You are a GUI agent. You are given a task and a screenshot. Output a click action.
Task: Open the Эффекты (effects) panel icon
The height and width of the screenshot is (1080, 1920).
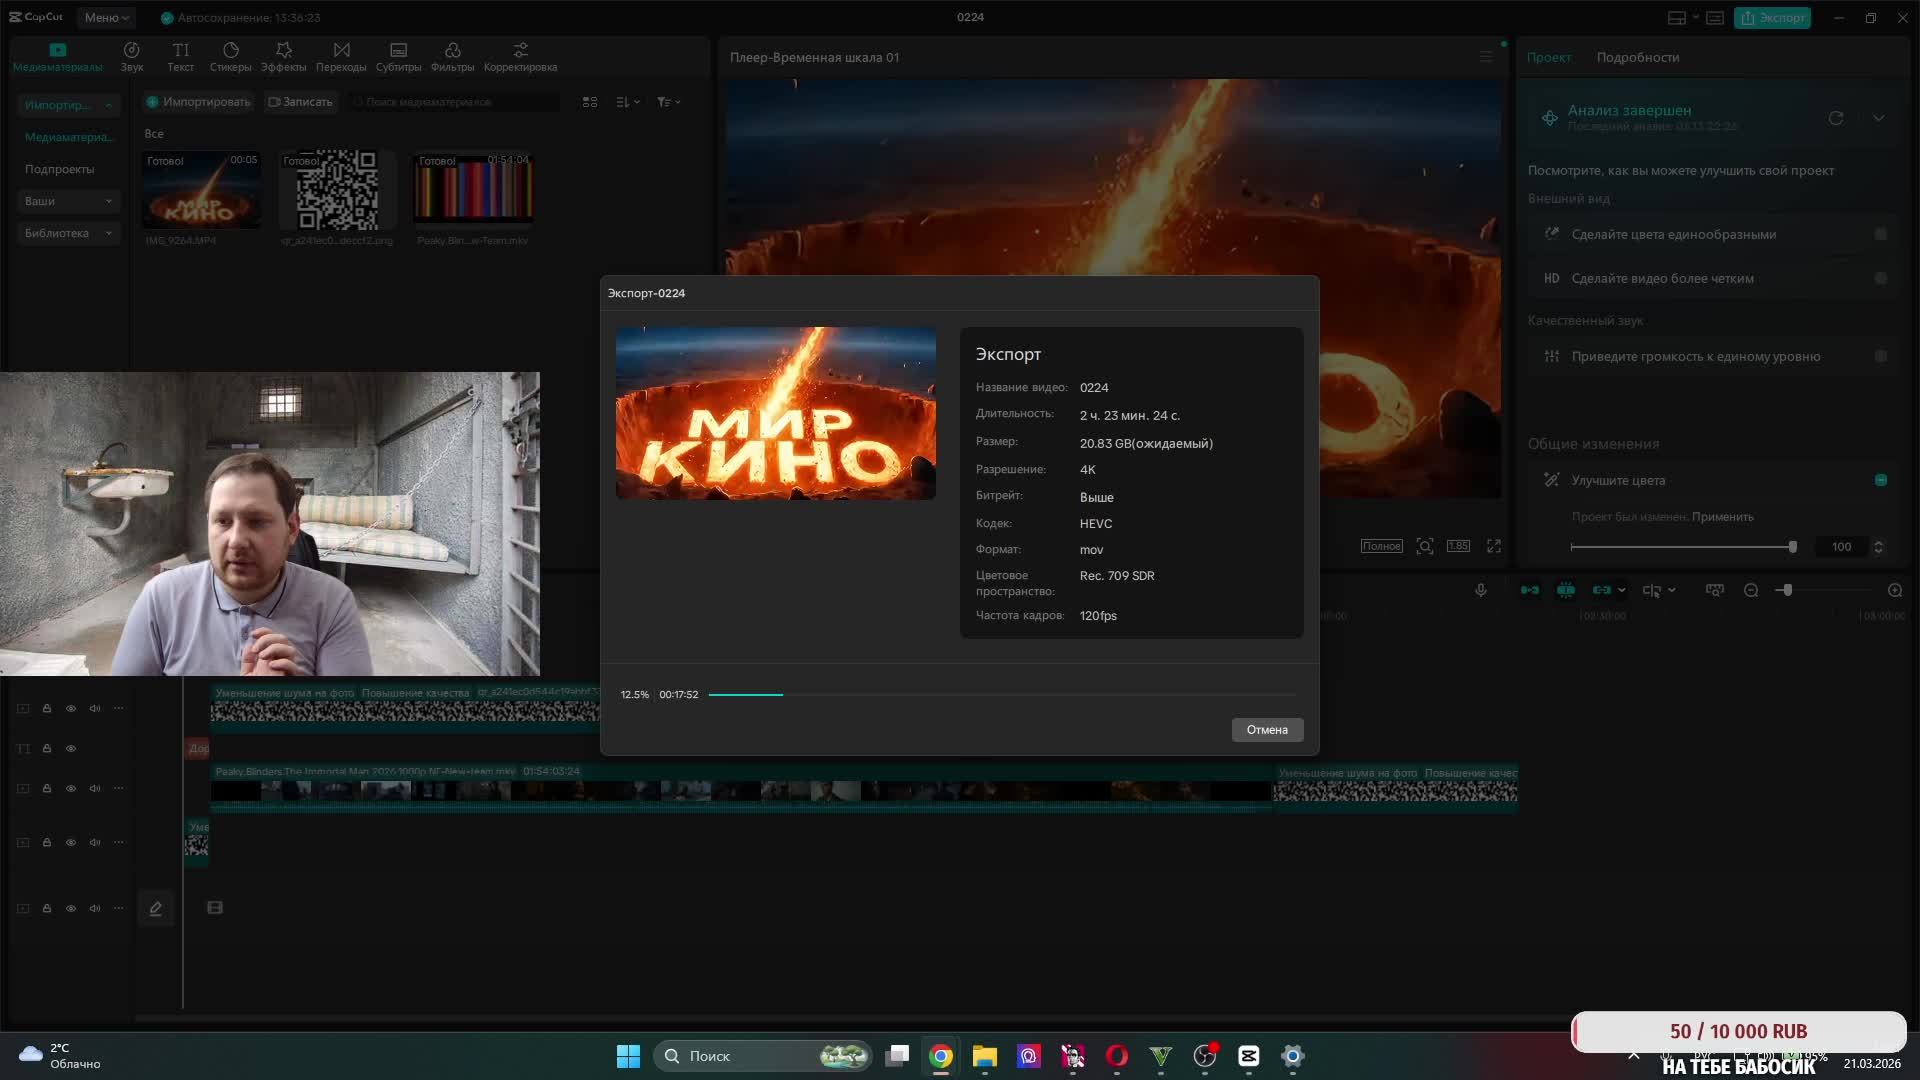[x=284, y=50]
